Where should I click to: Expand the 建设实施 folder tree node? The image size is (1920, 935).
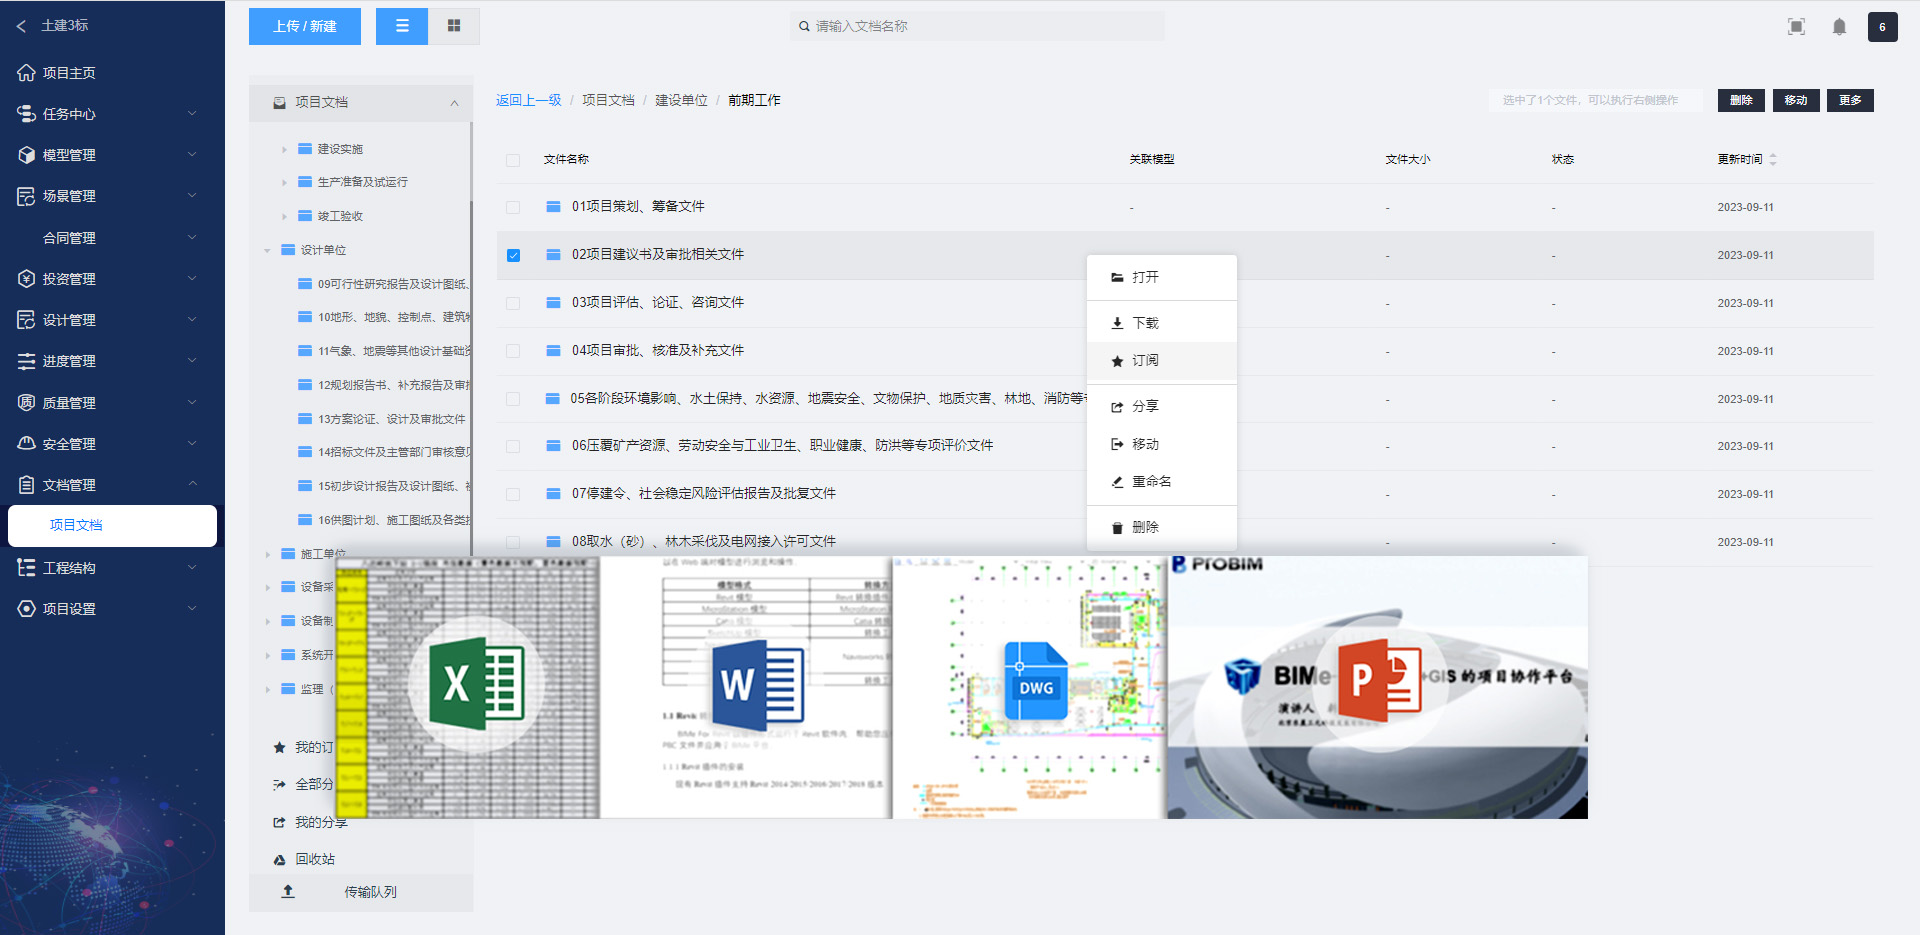pyautogui.click(x=284, y=149)
